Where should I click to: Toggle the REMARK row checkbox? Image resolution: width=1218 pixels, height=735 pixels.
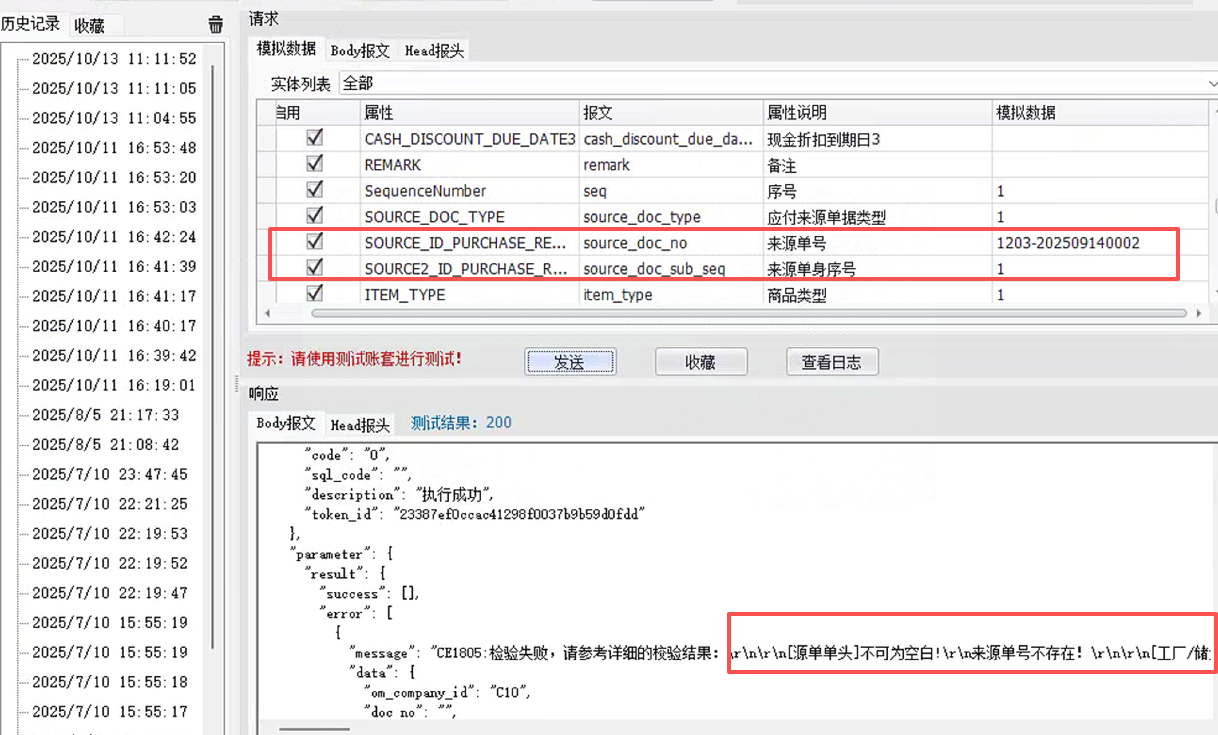315,164
